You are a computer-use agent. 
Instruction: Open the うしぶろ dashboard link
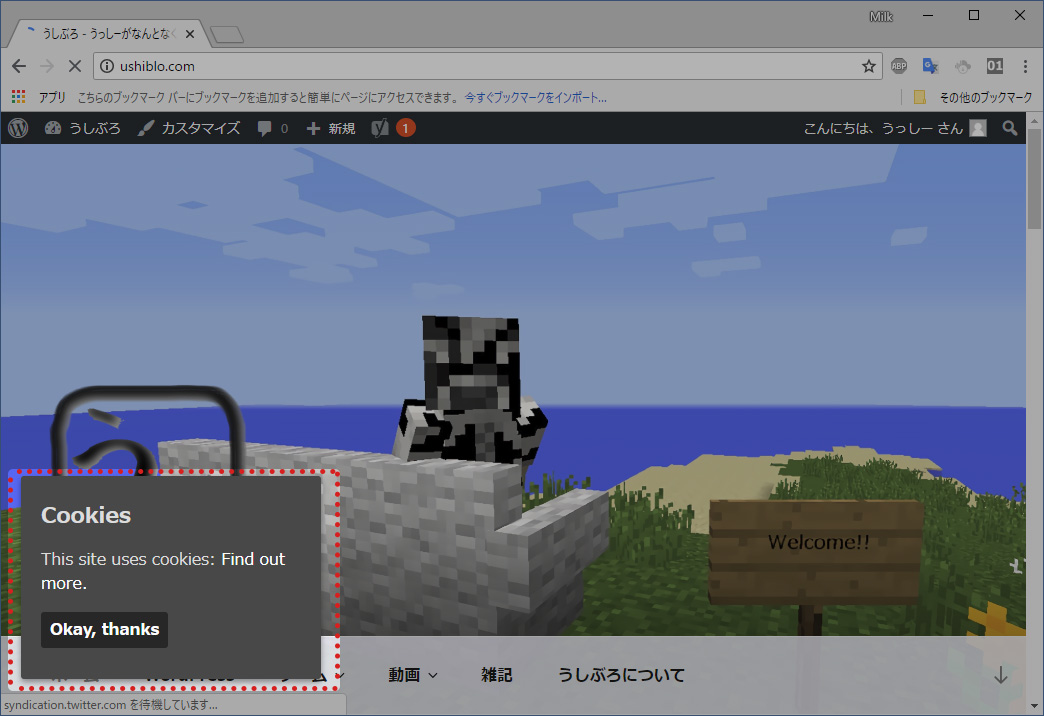point(83,128)
